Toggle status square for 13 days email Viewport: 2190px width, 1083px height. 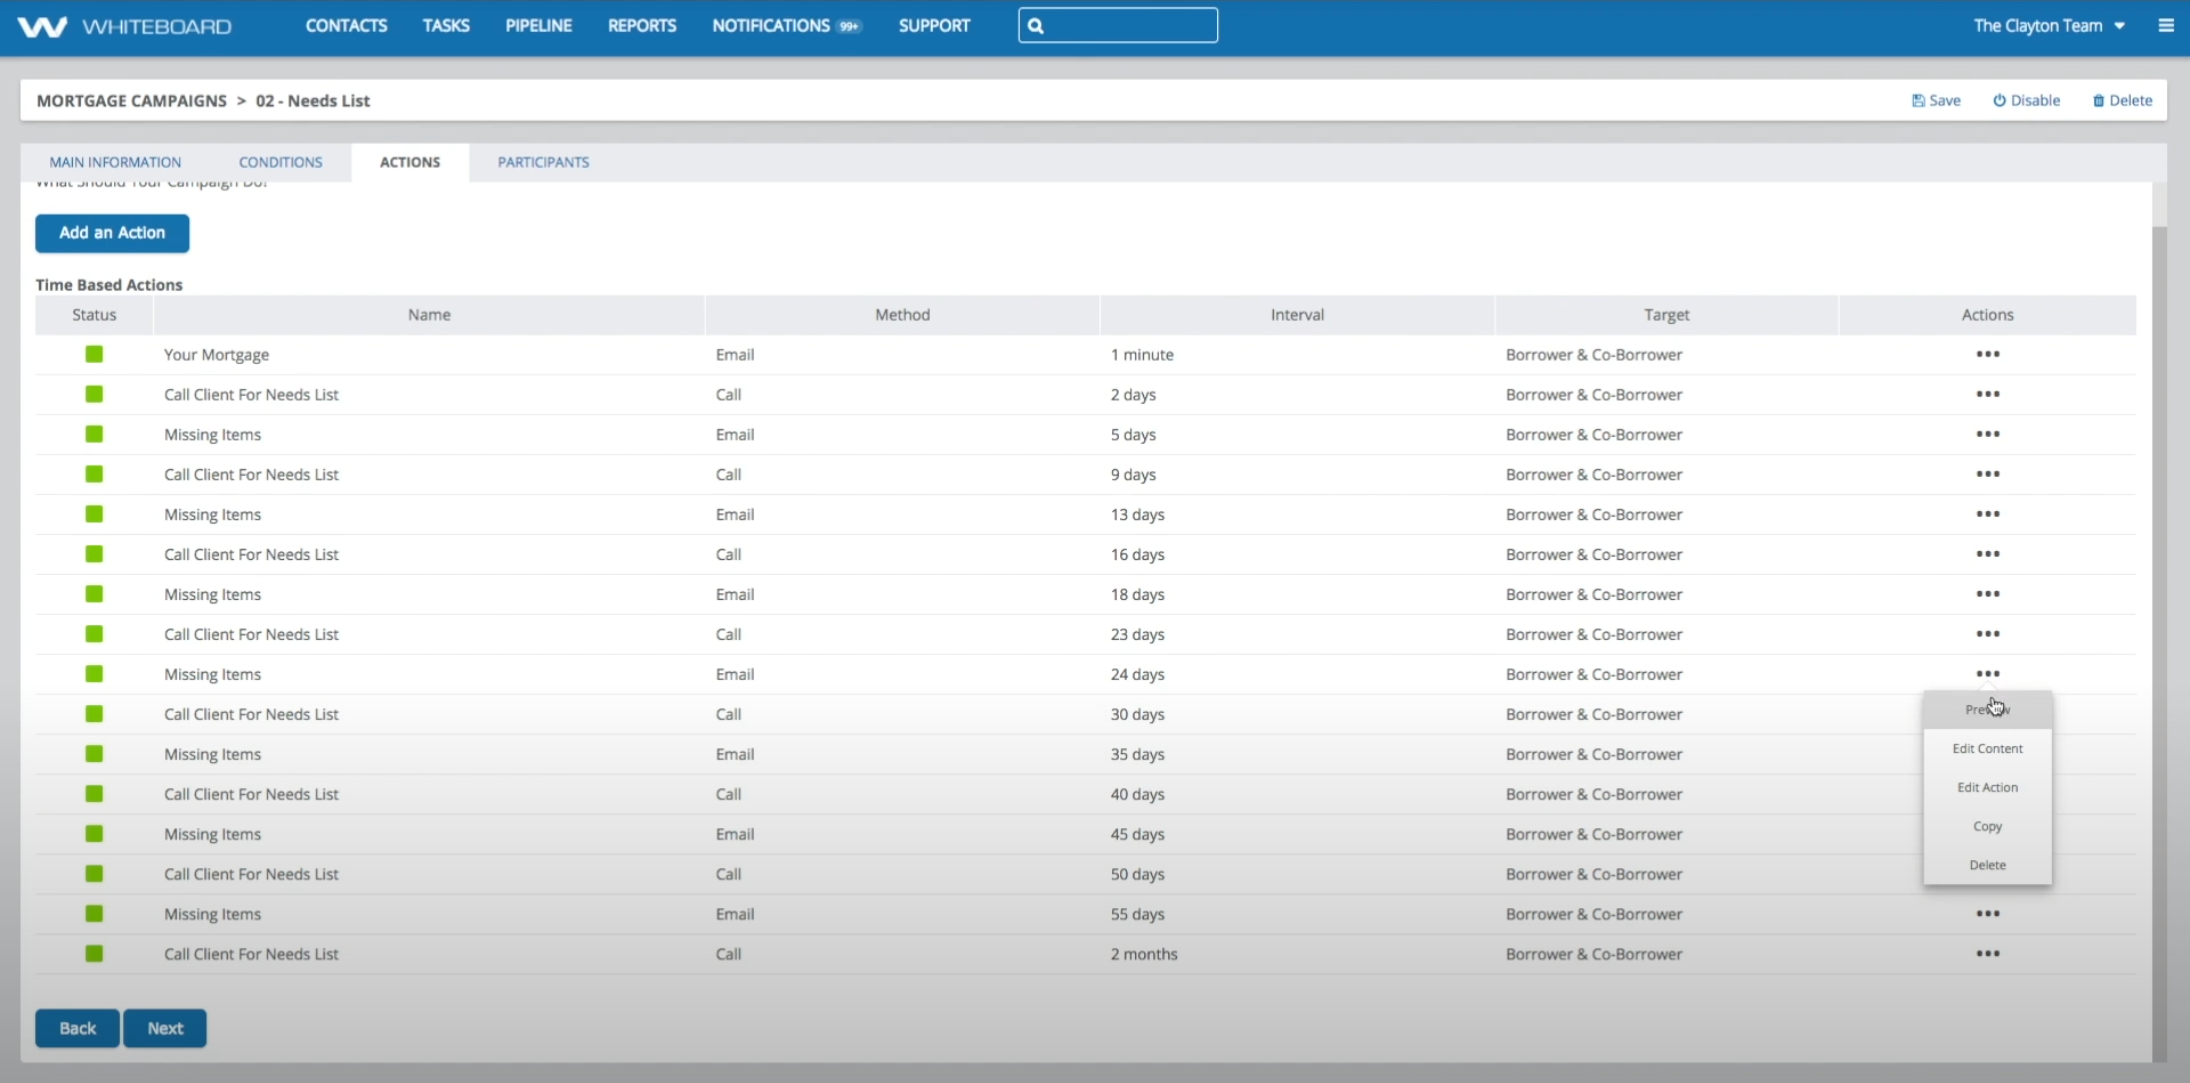(94, 514)
